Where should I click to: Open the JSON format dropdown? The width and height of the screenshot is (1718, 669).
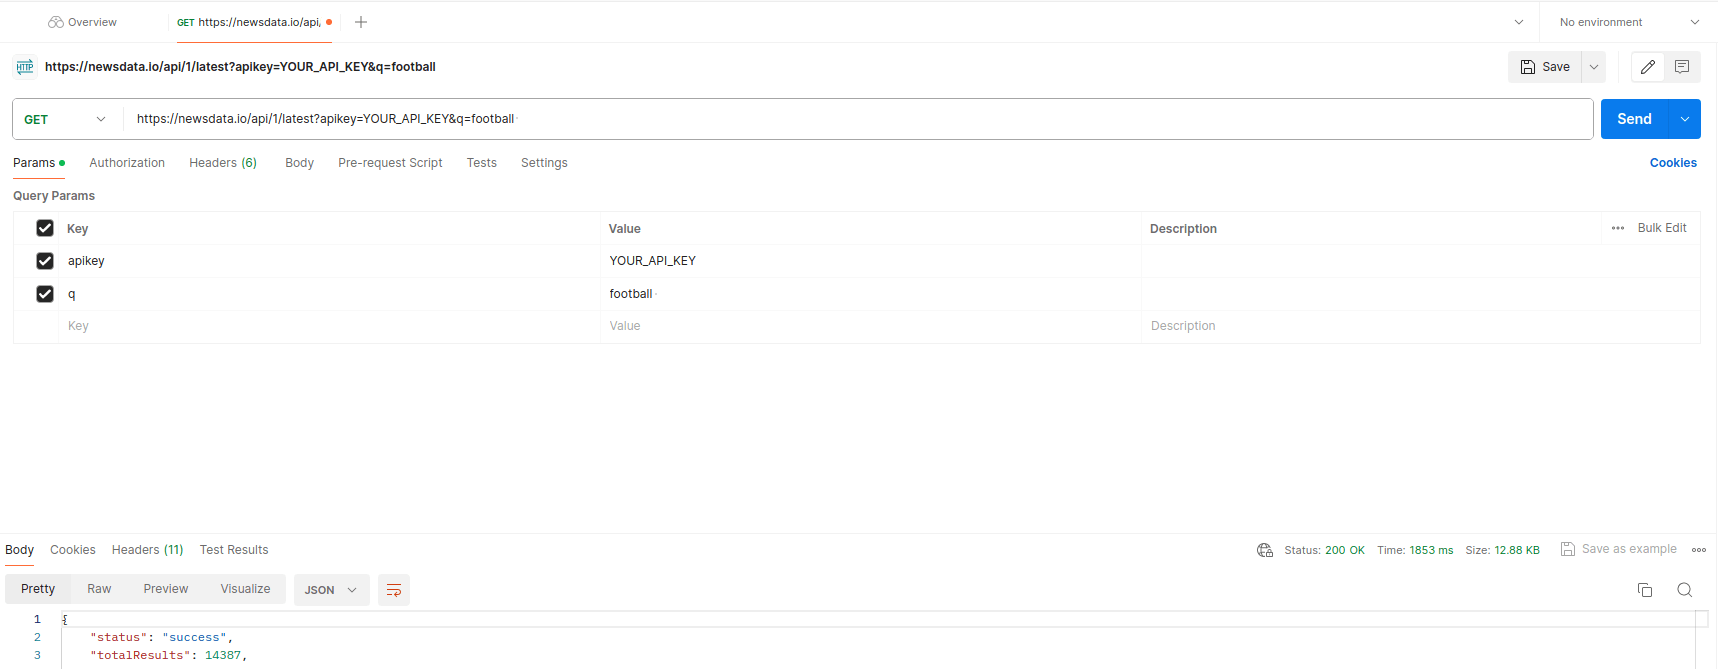tap(331, 590)
